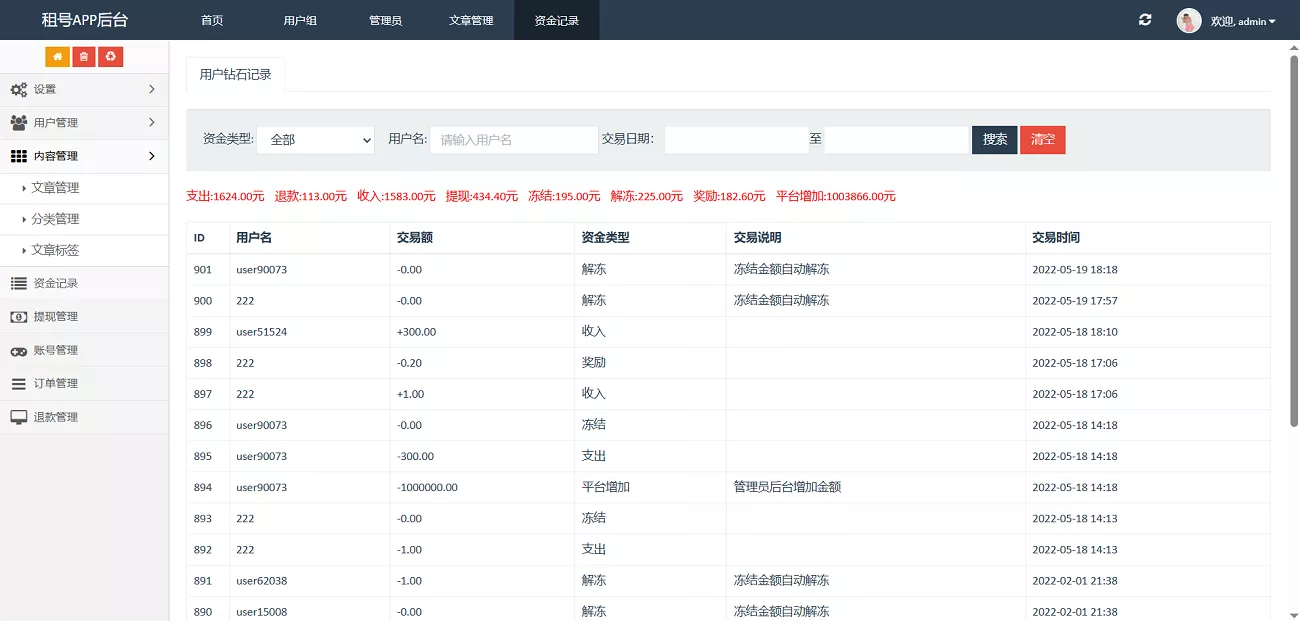Click the admin avatar picture
Image resolution: width=1300 pixels, height=621 pixels.
(x=1189, y=20)
